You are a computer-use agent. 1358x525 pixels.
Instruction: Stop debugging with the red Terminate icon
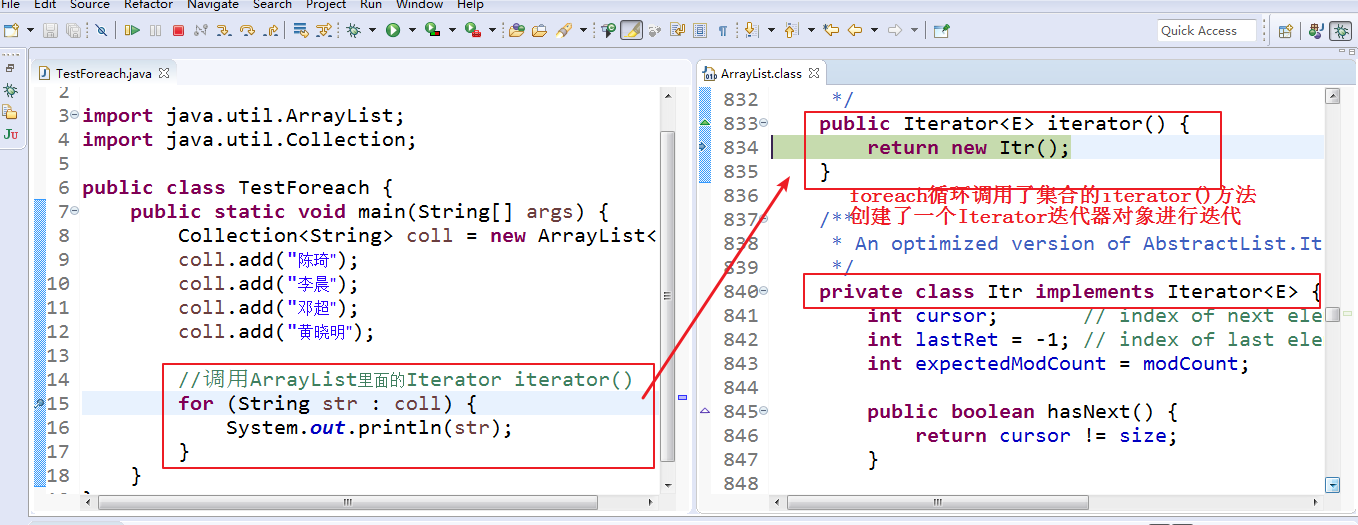[x=178, y=31]
